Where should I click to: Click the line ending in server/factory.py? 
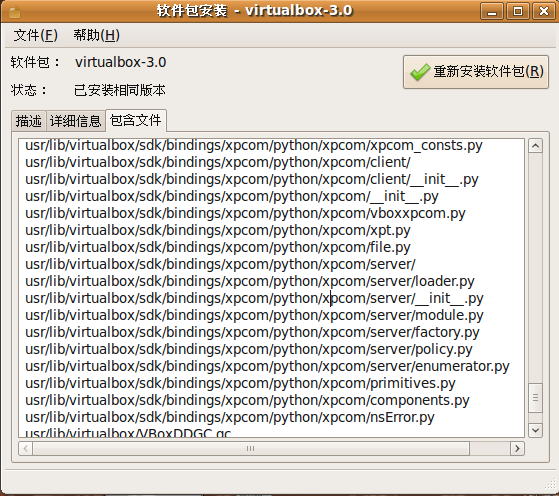[x=252, y=332]
